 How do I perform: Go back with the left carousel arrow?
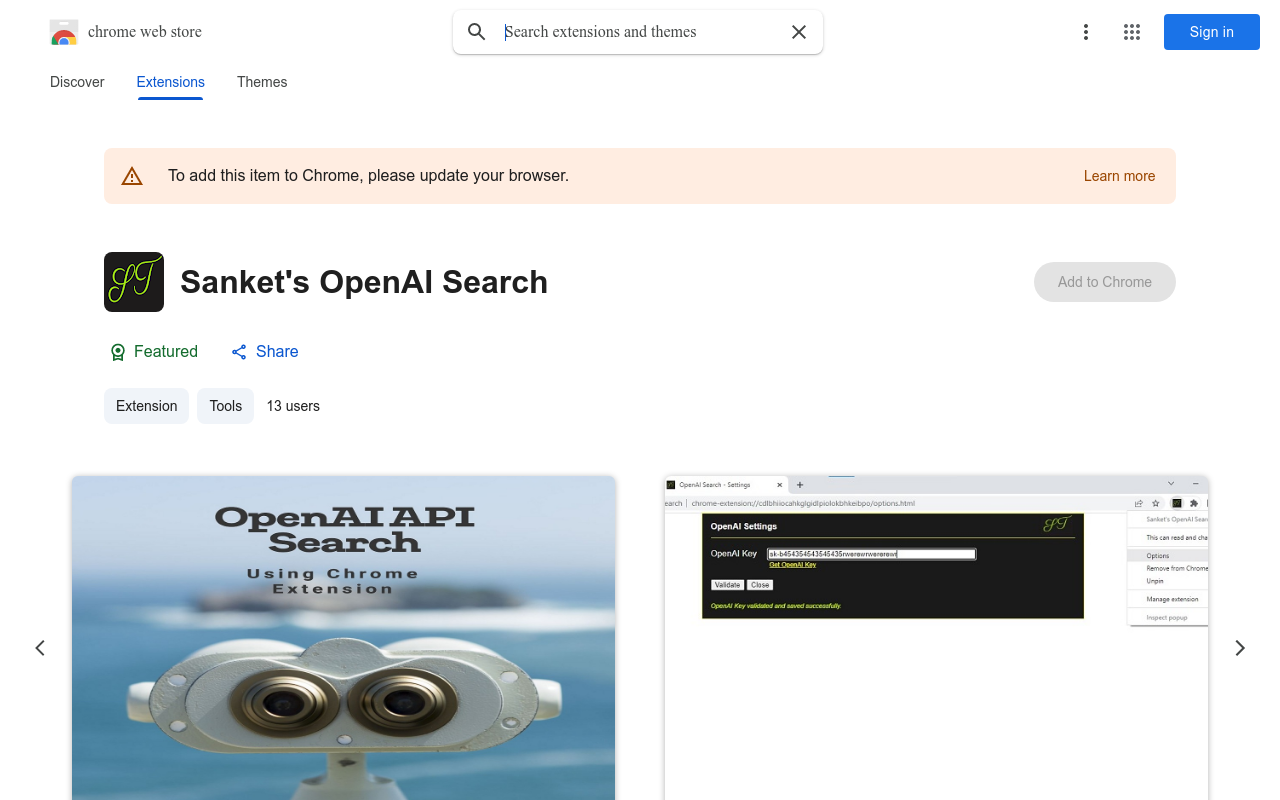pos(40,648)
